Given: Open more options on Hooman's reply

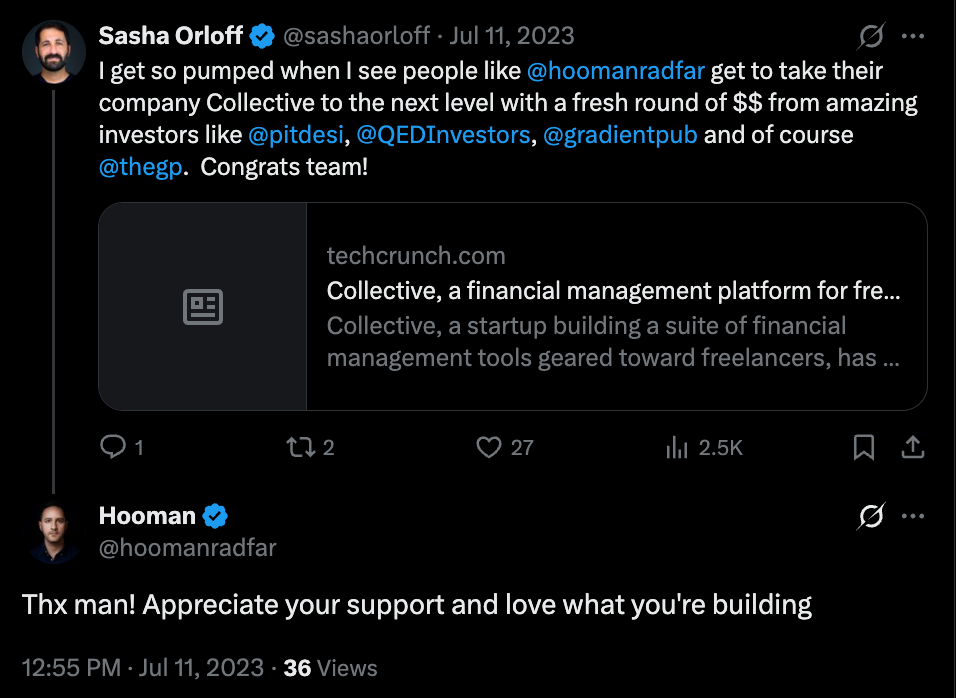Looking at the screenshot, I should click(913, 517).
